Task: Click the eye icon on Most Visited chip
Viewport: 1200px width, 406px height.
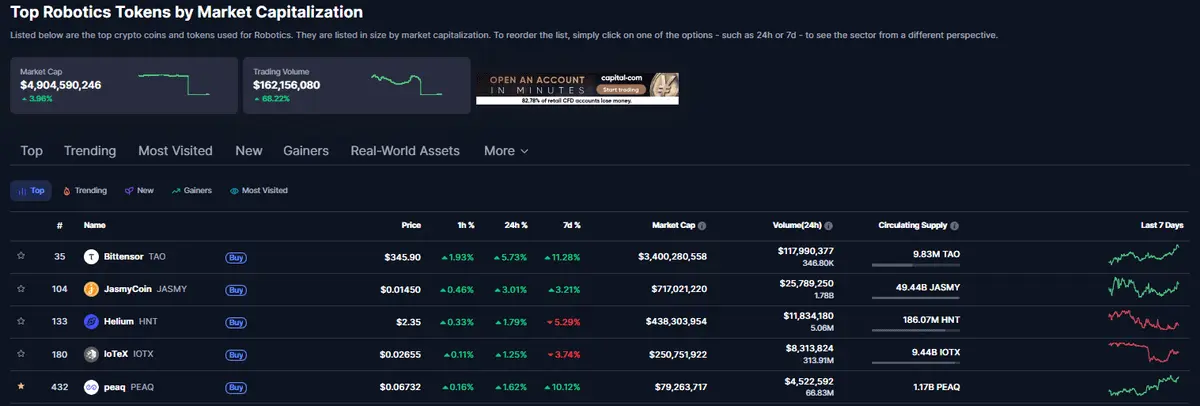Action: 234,190
